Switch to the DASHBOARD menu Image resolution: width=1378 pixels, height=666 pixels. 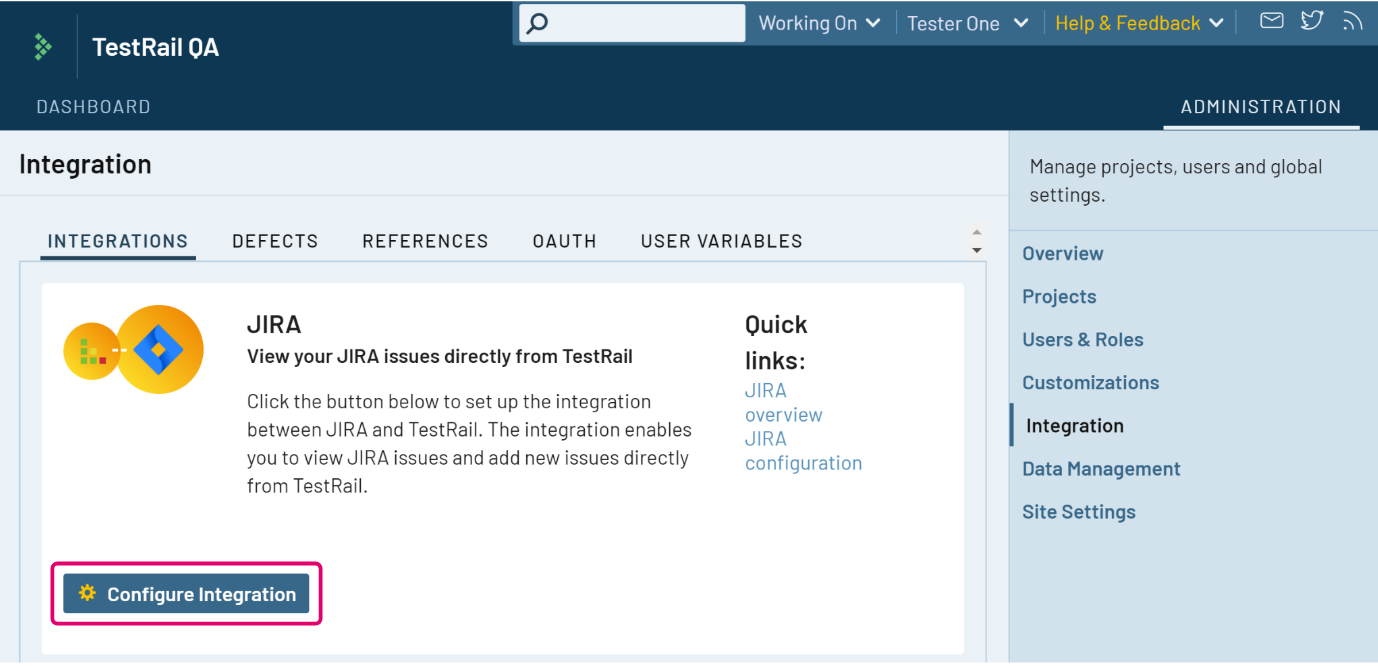[93, 106]
